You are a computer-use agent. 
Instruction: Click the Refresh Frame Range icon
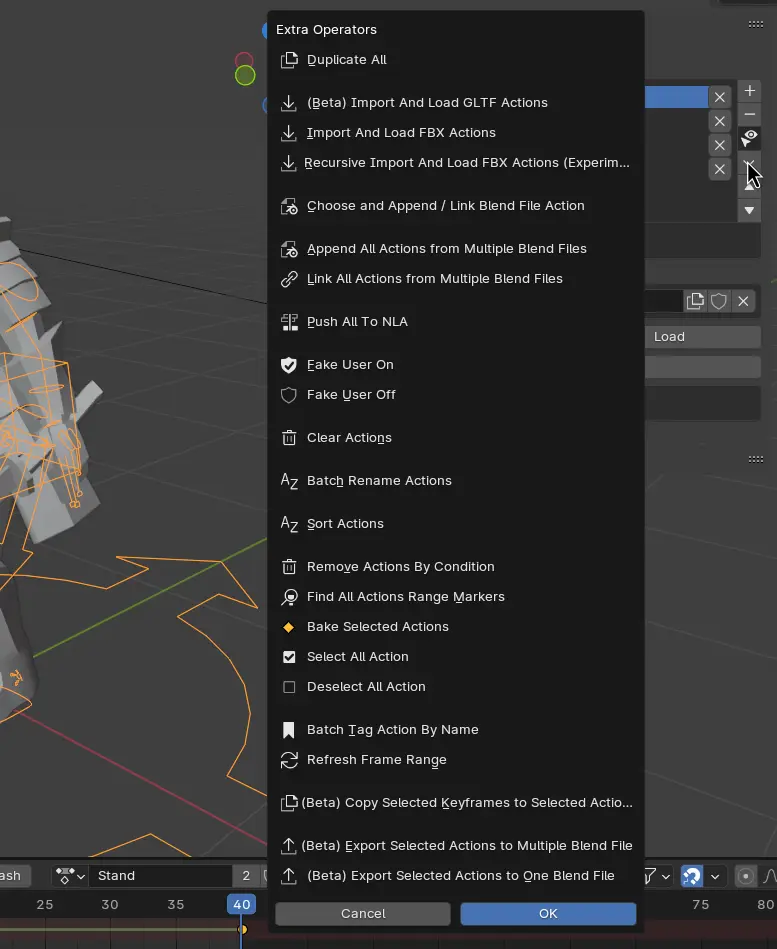tap(289, 760)
